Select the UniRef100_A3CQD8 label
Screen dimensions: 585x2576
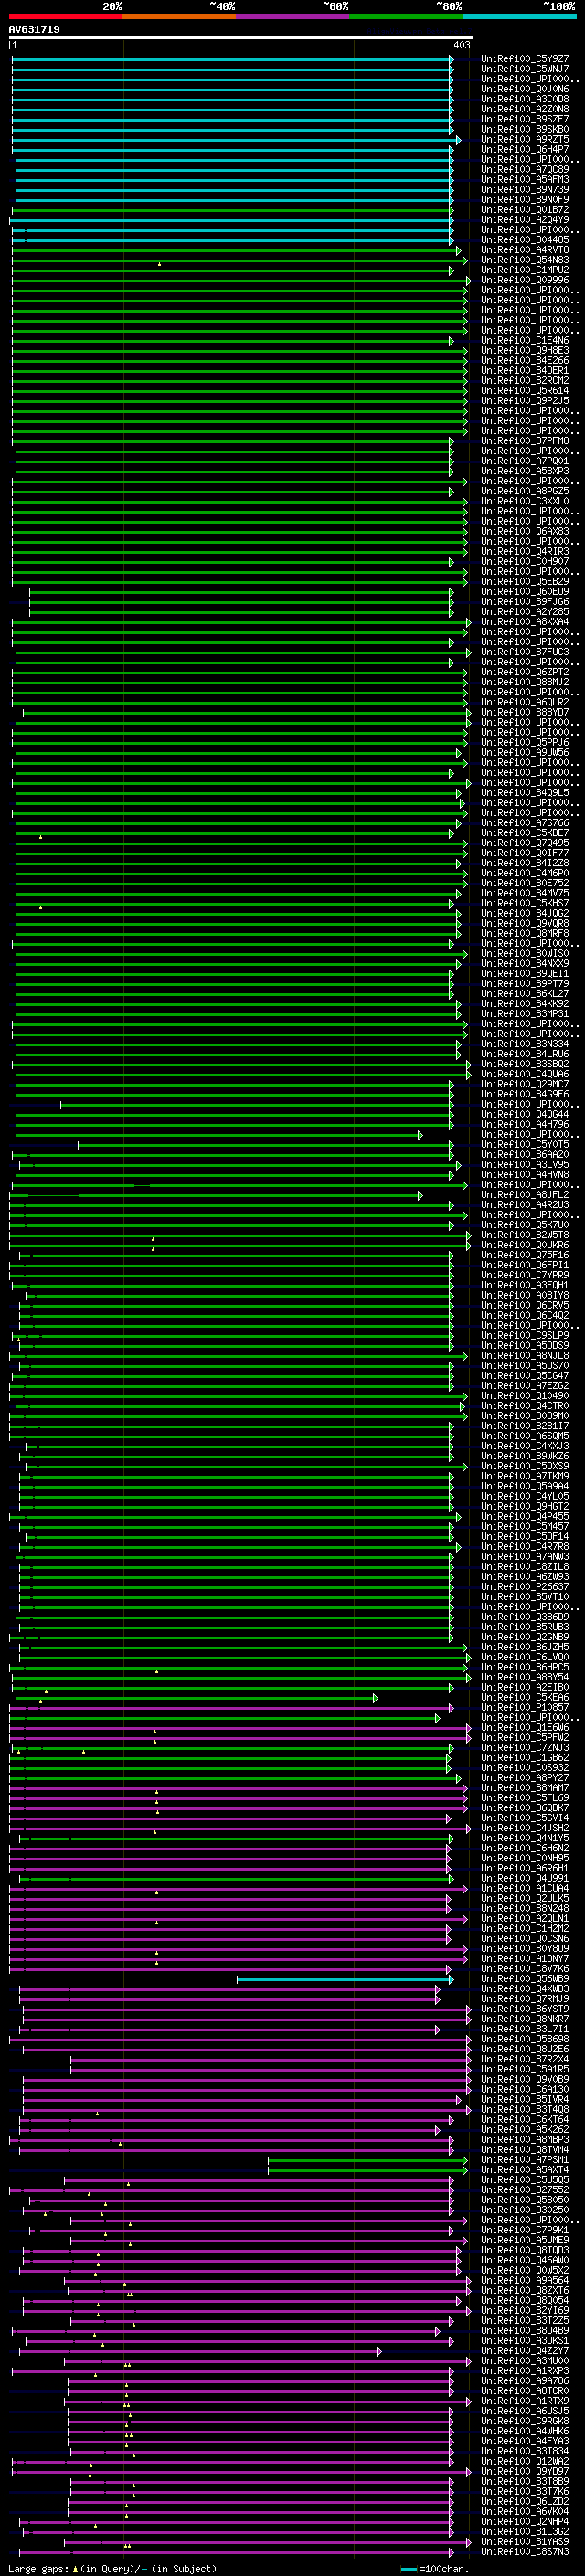(525, 99)
